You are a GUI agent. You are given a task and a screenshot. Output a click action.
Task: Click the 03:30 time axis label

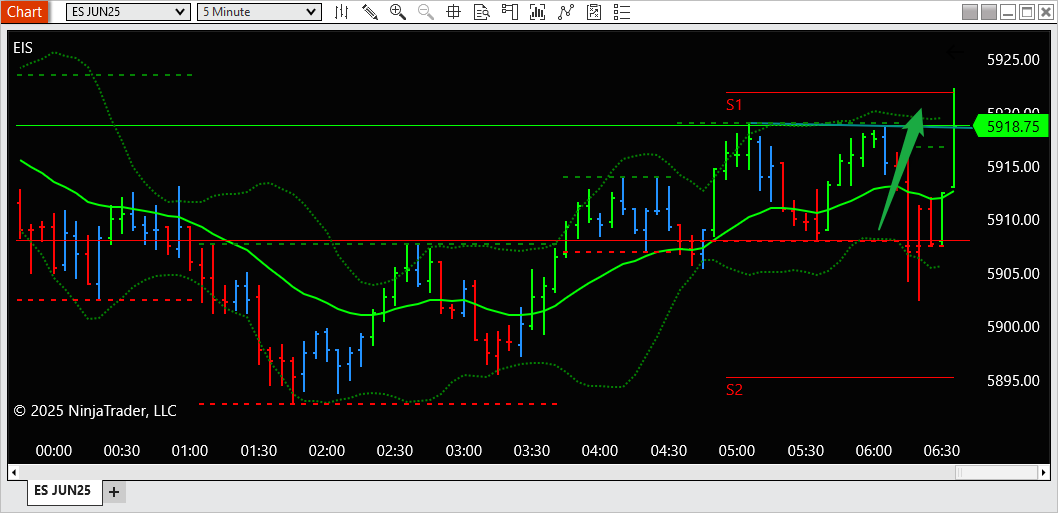[532, 450]
